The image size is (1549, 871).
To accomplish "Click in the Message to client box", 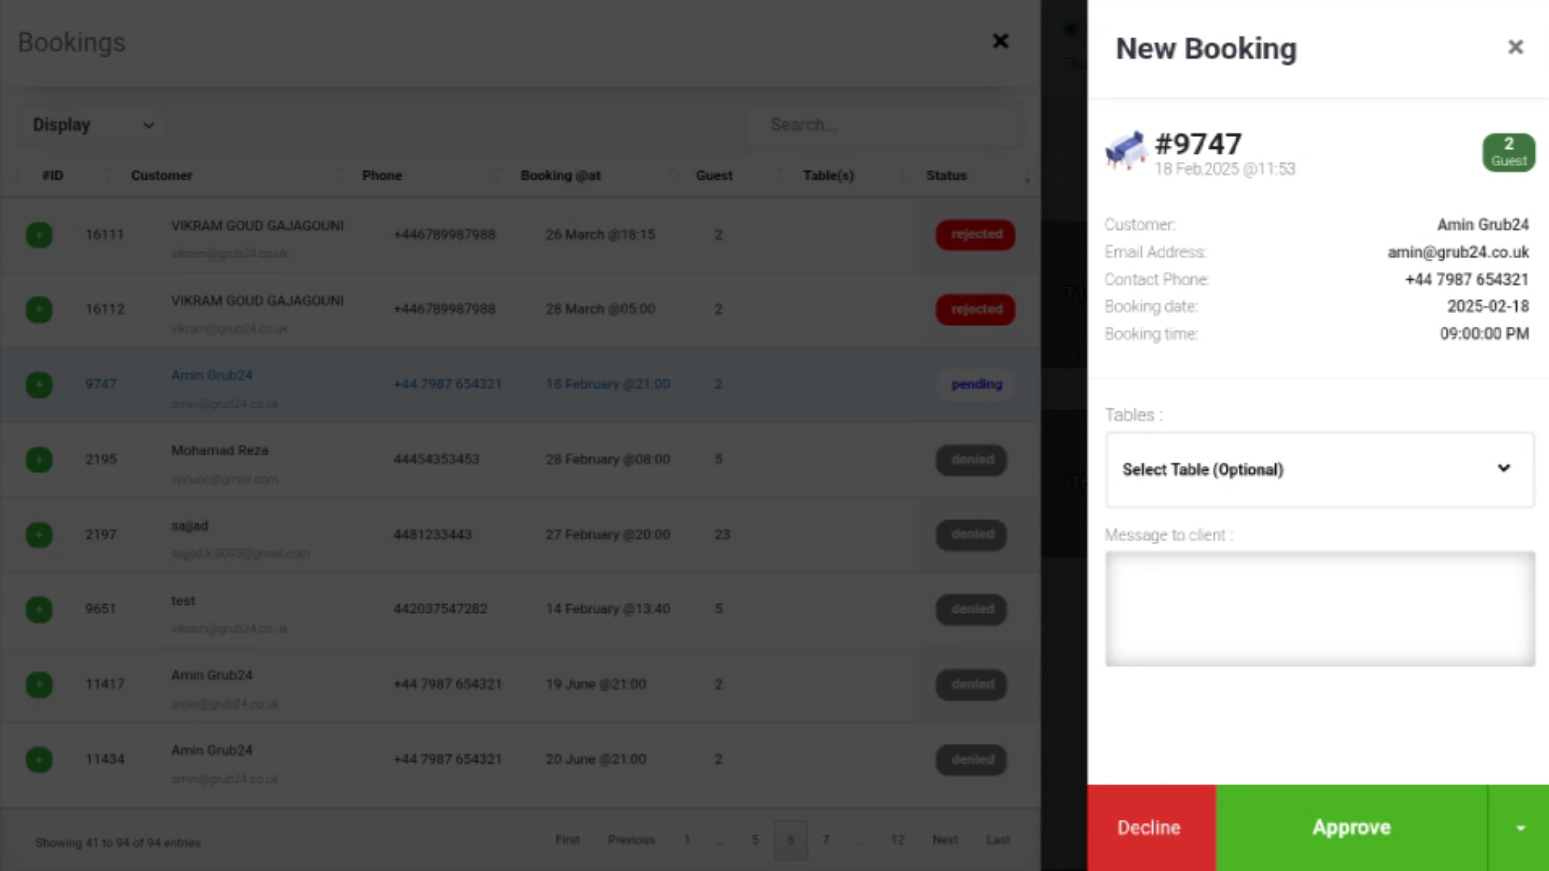I will (x=1319, y=609).
